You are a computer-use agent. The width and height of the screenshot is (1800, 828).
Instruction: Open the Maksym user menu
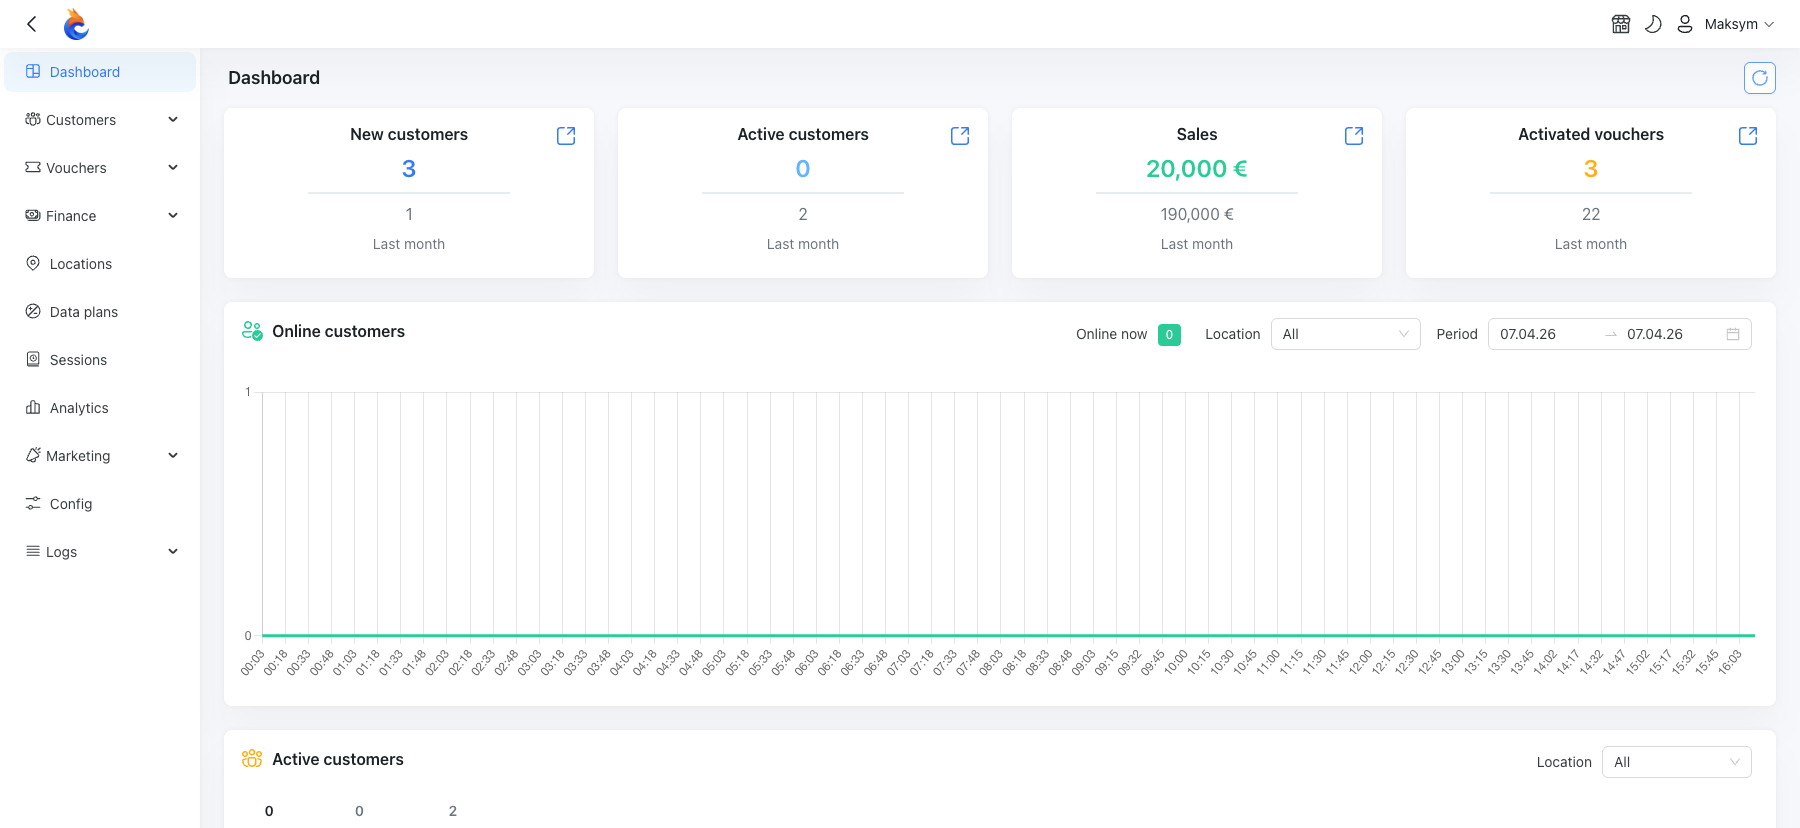tap(1727, 24)
